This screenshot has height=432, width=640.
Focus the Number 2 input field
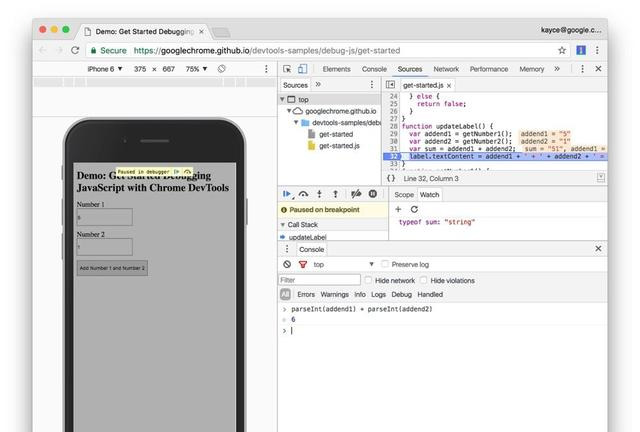[105, 247]
